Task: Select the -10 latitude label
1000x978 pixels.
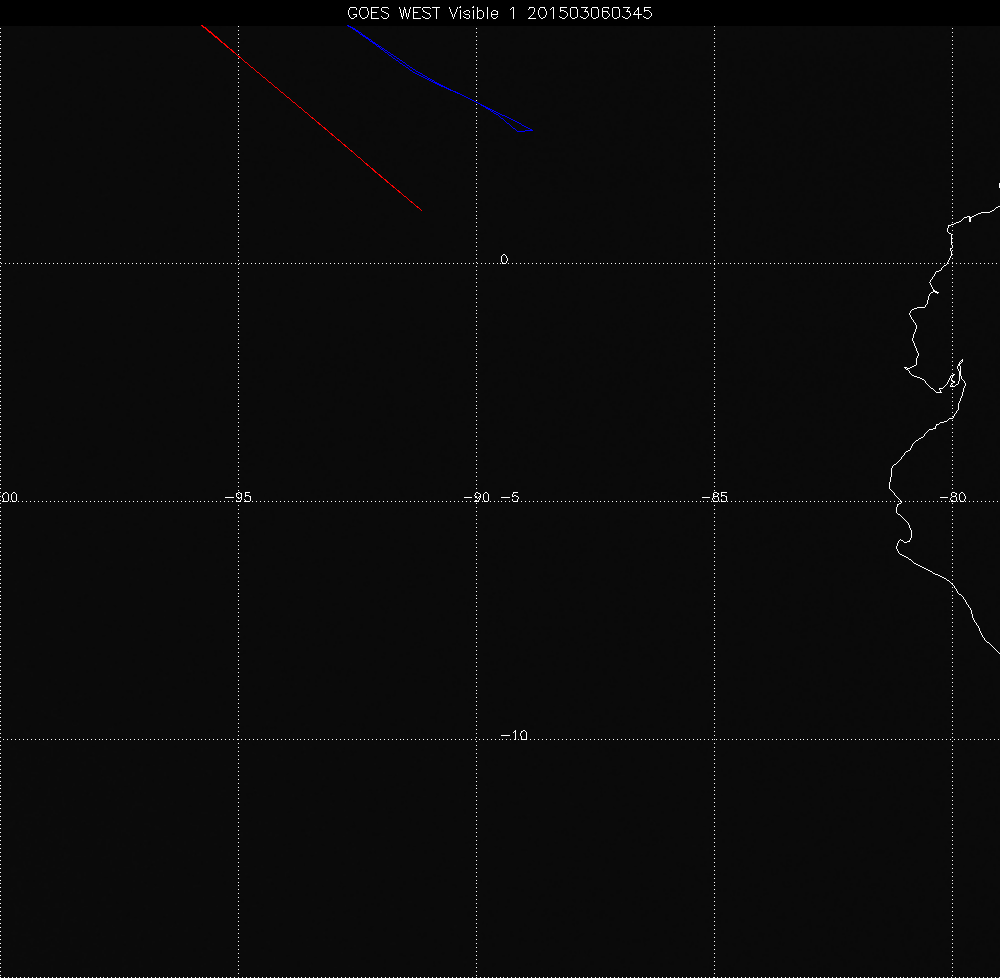Action: click(x=513, y=736)
